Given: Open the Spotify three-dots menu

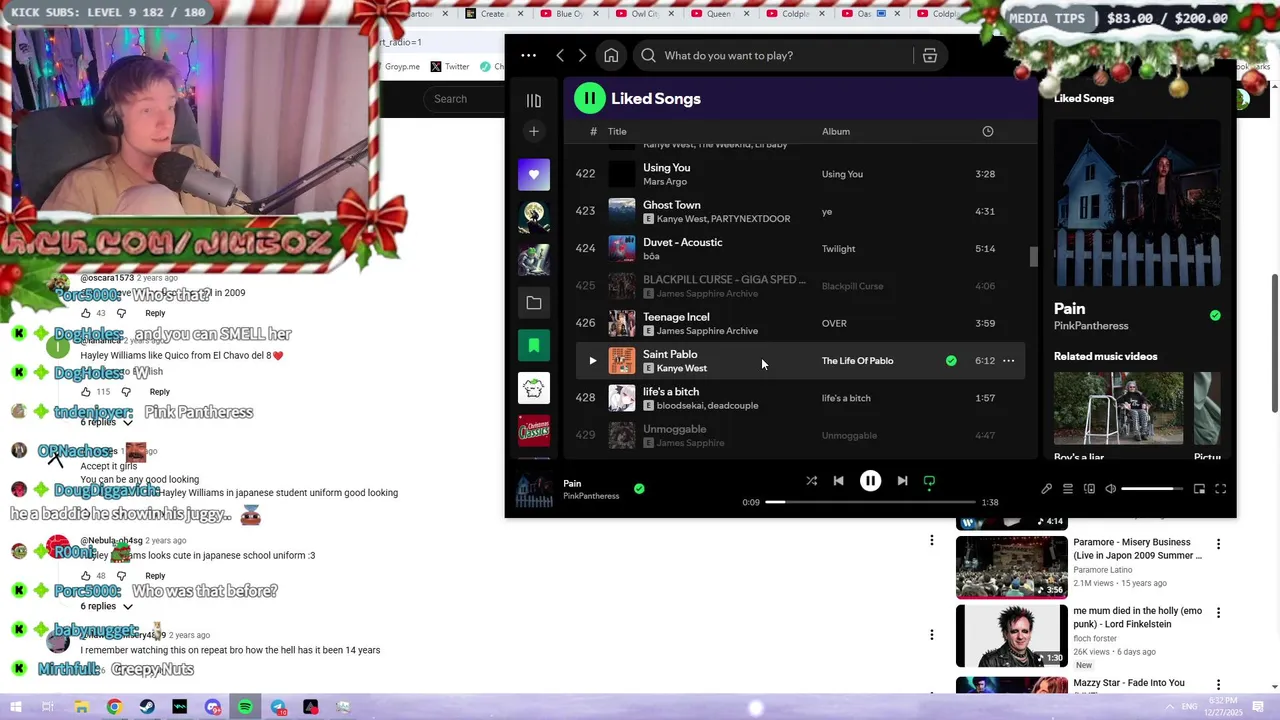Looking at the screenshot, I should (528, 56).
